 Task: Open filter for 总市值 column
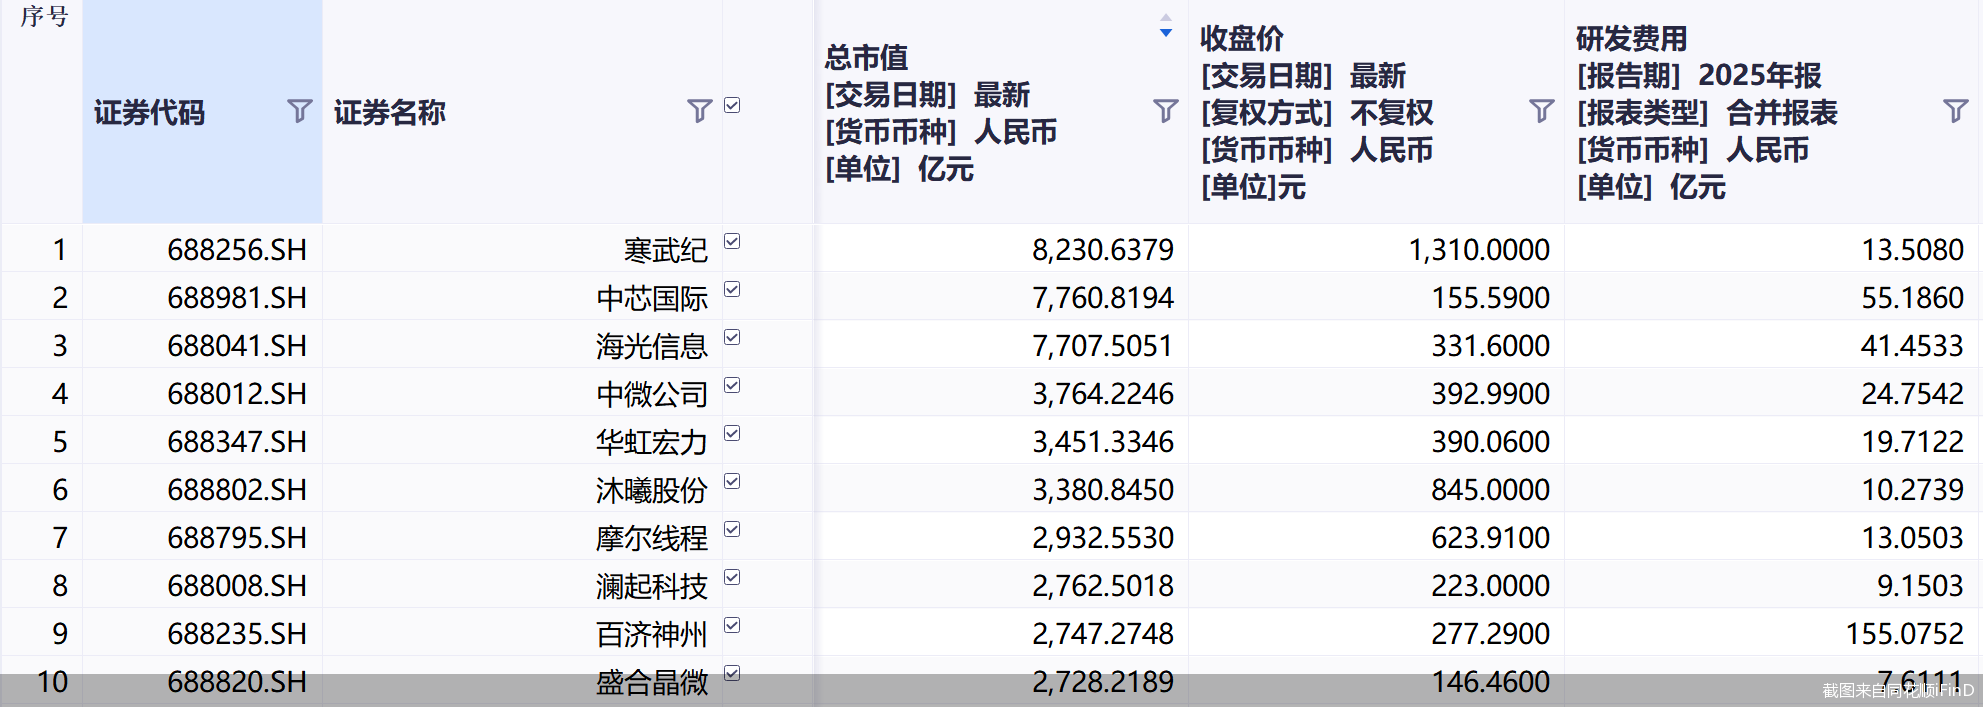coord(1165,111)
